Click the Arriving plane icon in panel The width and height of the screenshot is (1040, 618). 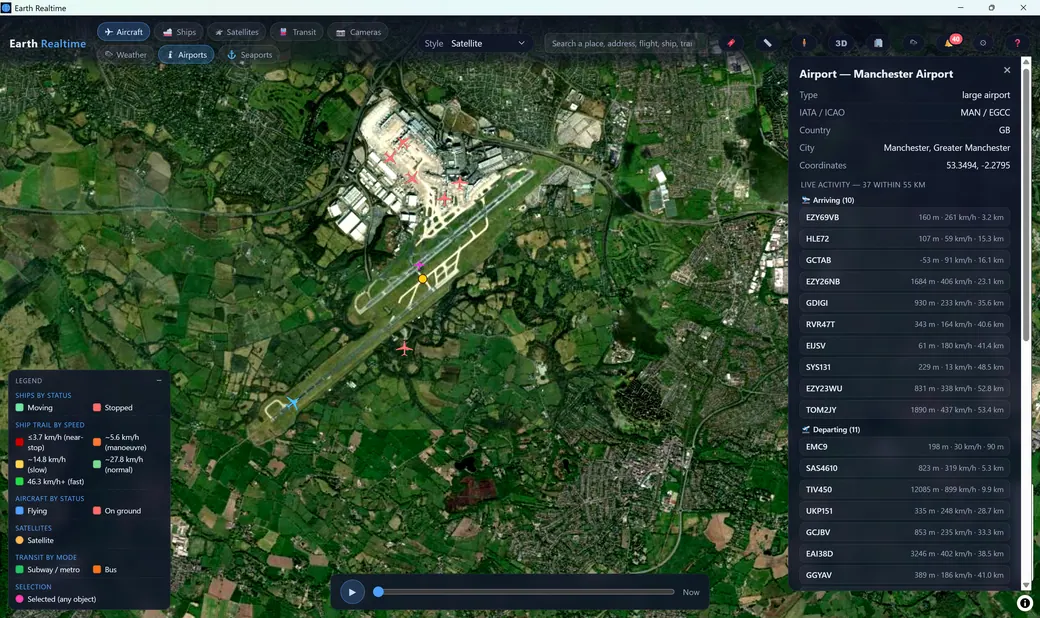coord(806,200)
